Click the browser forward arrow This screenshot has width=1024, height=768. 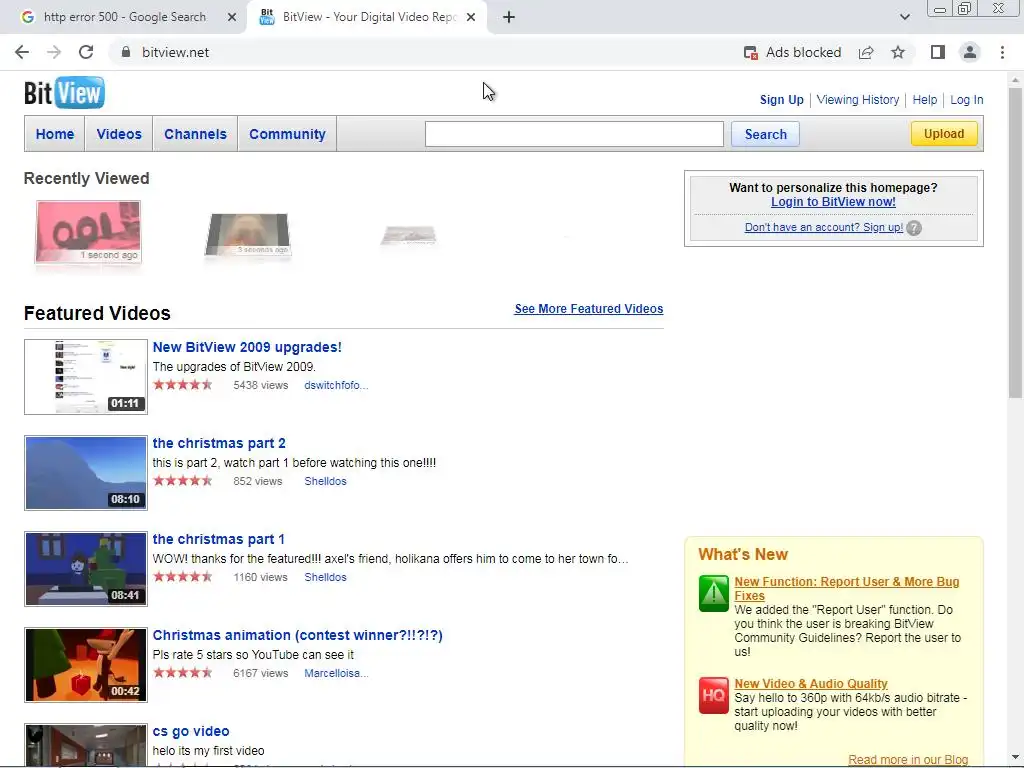(x=54, y=52)
